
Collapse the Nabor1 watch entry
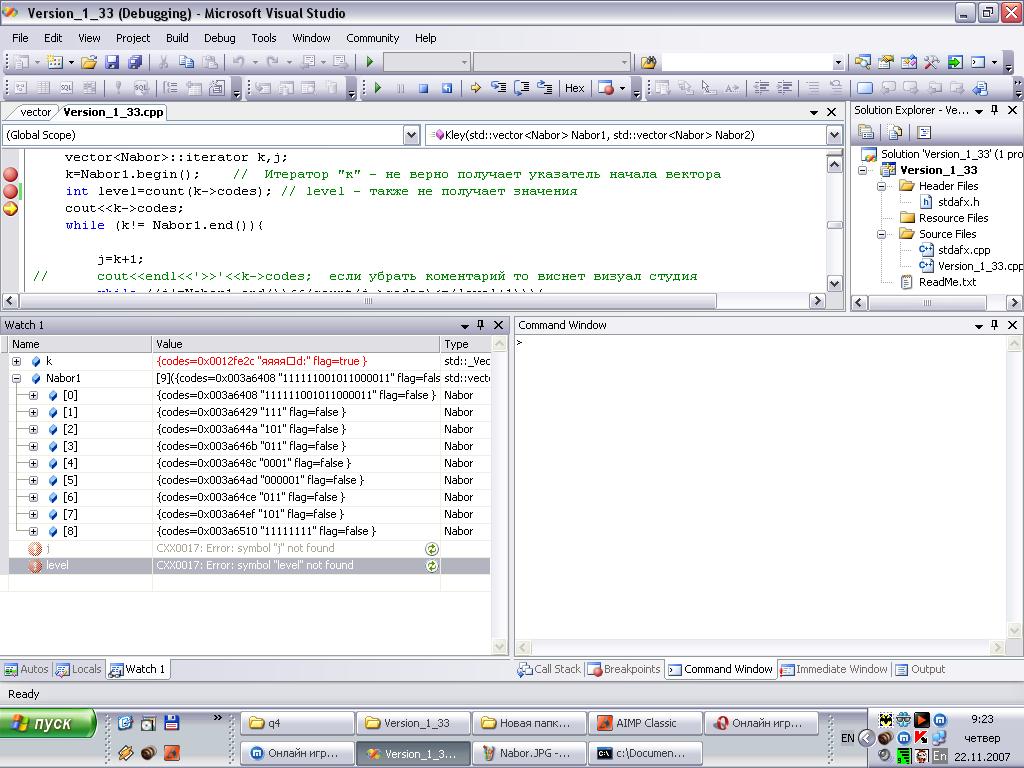click(x=16, y=378)
